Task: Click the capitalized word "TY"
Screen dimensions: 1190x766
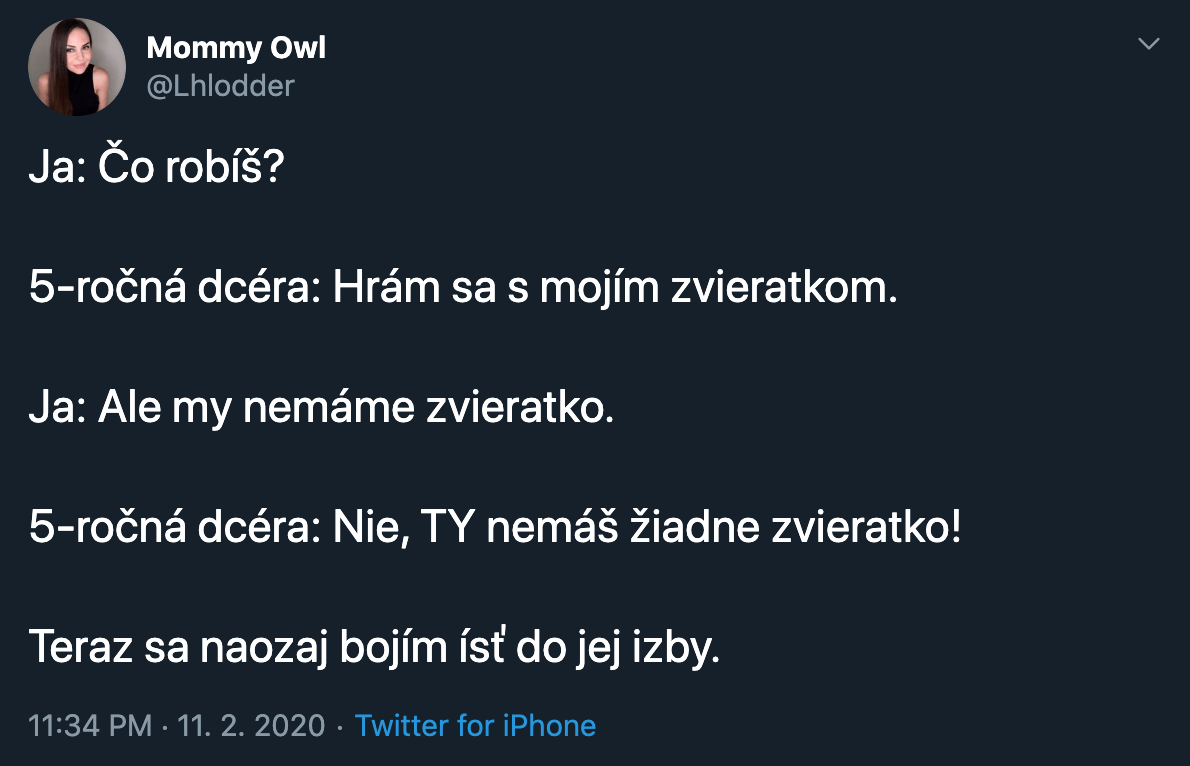Action: (x=449, y=529)
